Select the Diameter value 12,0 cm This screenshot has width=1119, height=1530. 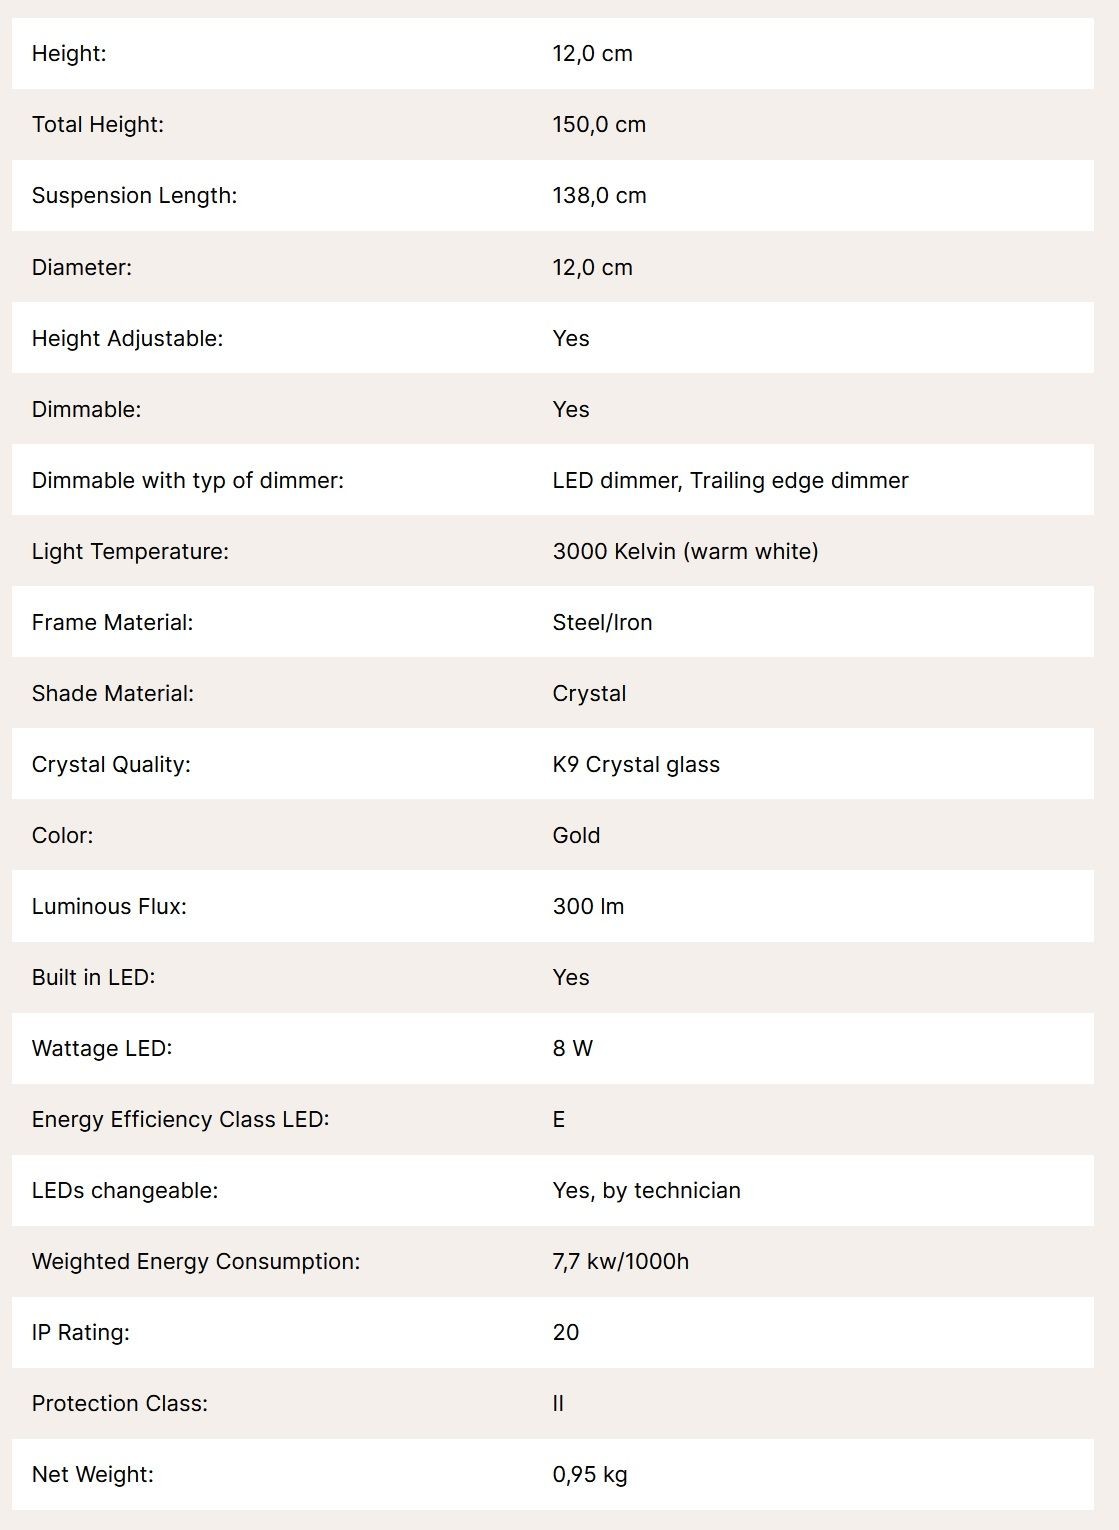click(592, 267)
